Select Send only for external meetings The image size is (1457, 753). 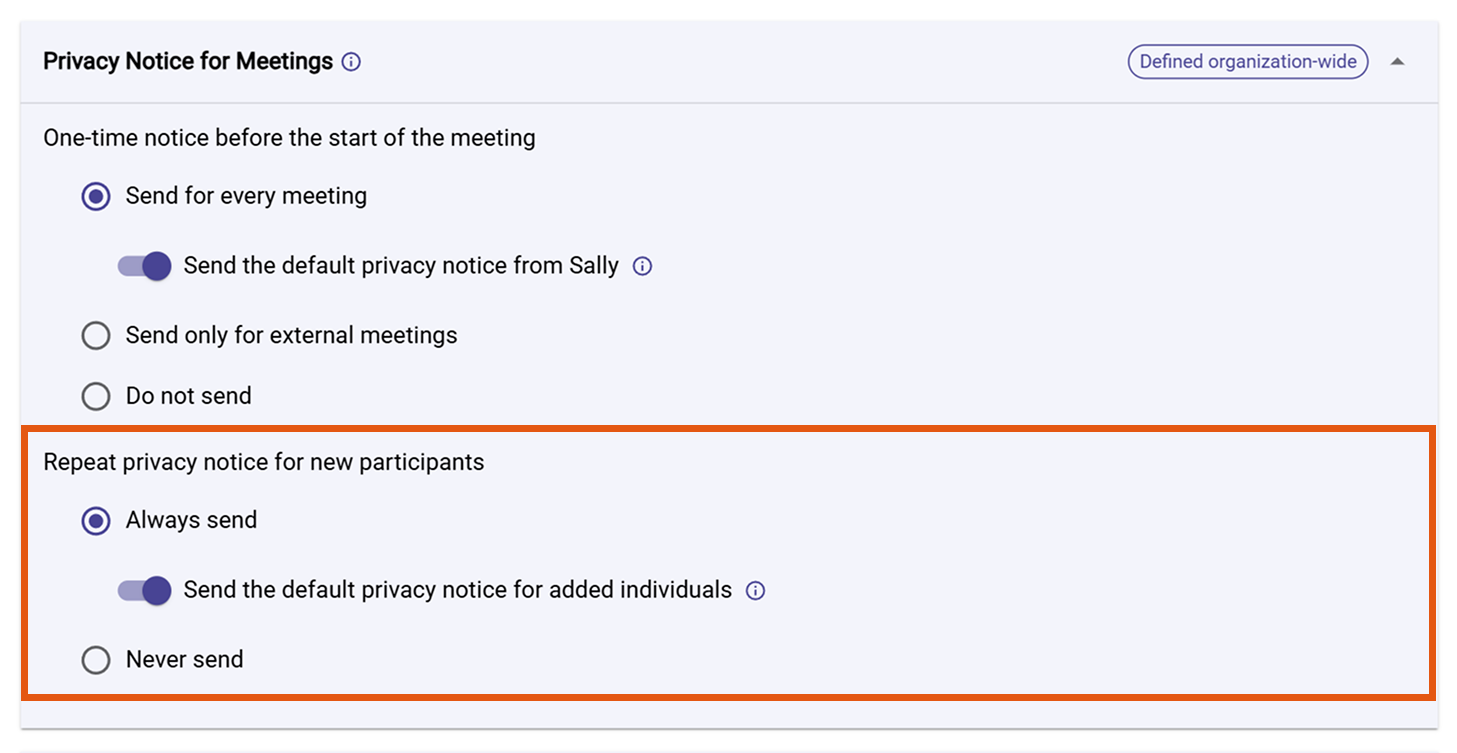(95, 335)
